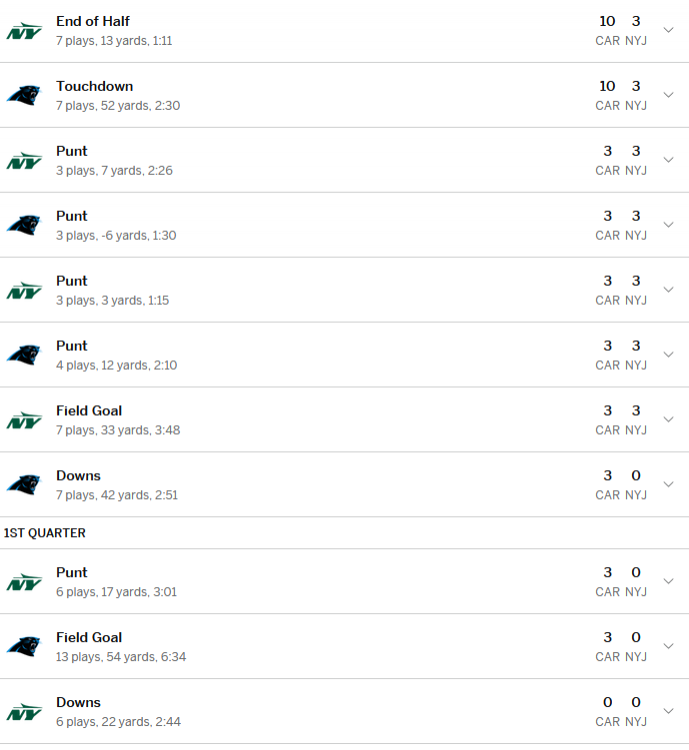Click the 1ST QUARTER section header
This screenshot has height=750, width=689.
coord(45,533)
